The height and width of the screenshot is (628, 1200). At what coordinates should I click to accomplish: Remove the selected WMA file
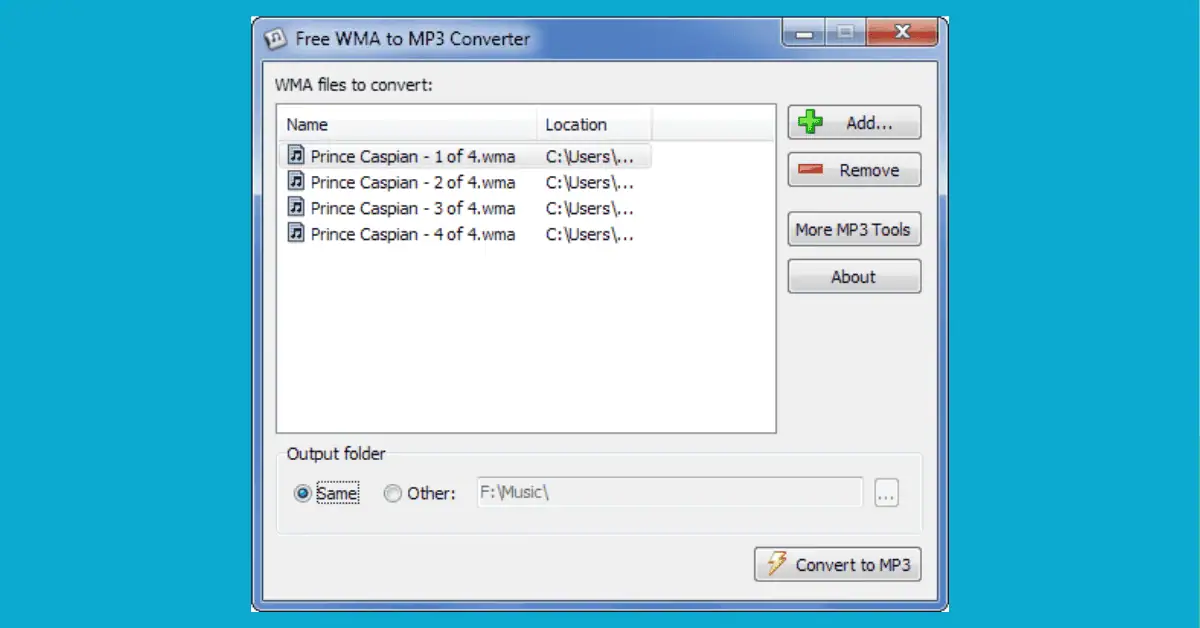click(854, 169)
